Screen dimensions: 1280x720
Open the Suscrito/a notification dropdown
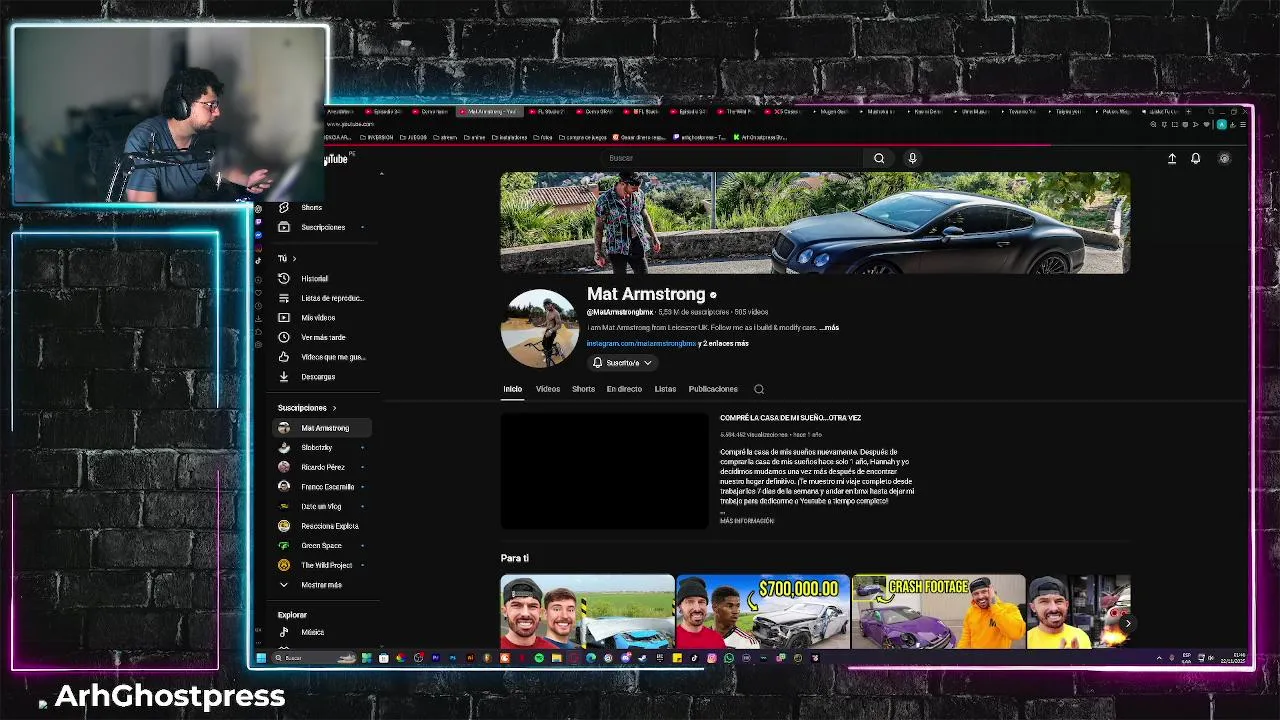tap(622, 362)
